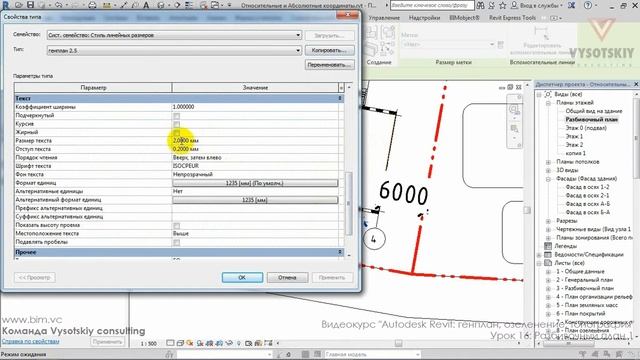Toggle the Bold (Жирный) checkbox
The image size is (640, 360).
click(176, 133)
